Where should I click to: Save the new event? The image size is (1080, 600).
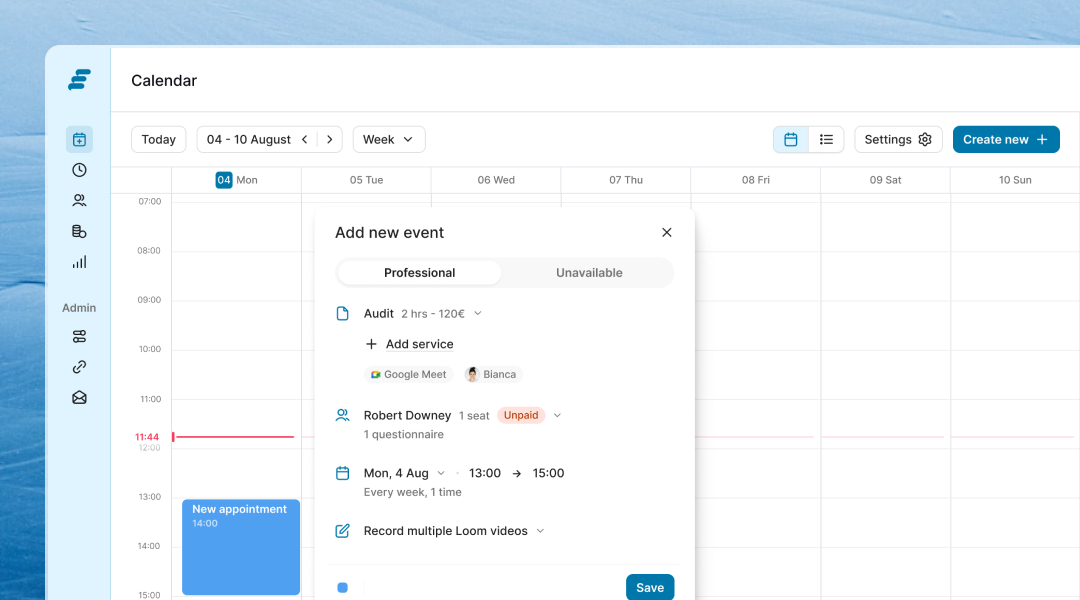pos(650,587)
